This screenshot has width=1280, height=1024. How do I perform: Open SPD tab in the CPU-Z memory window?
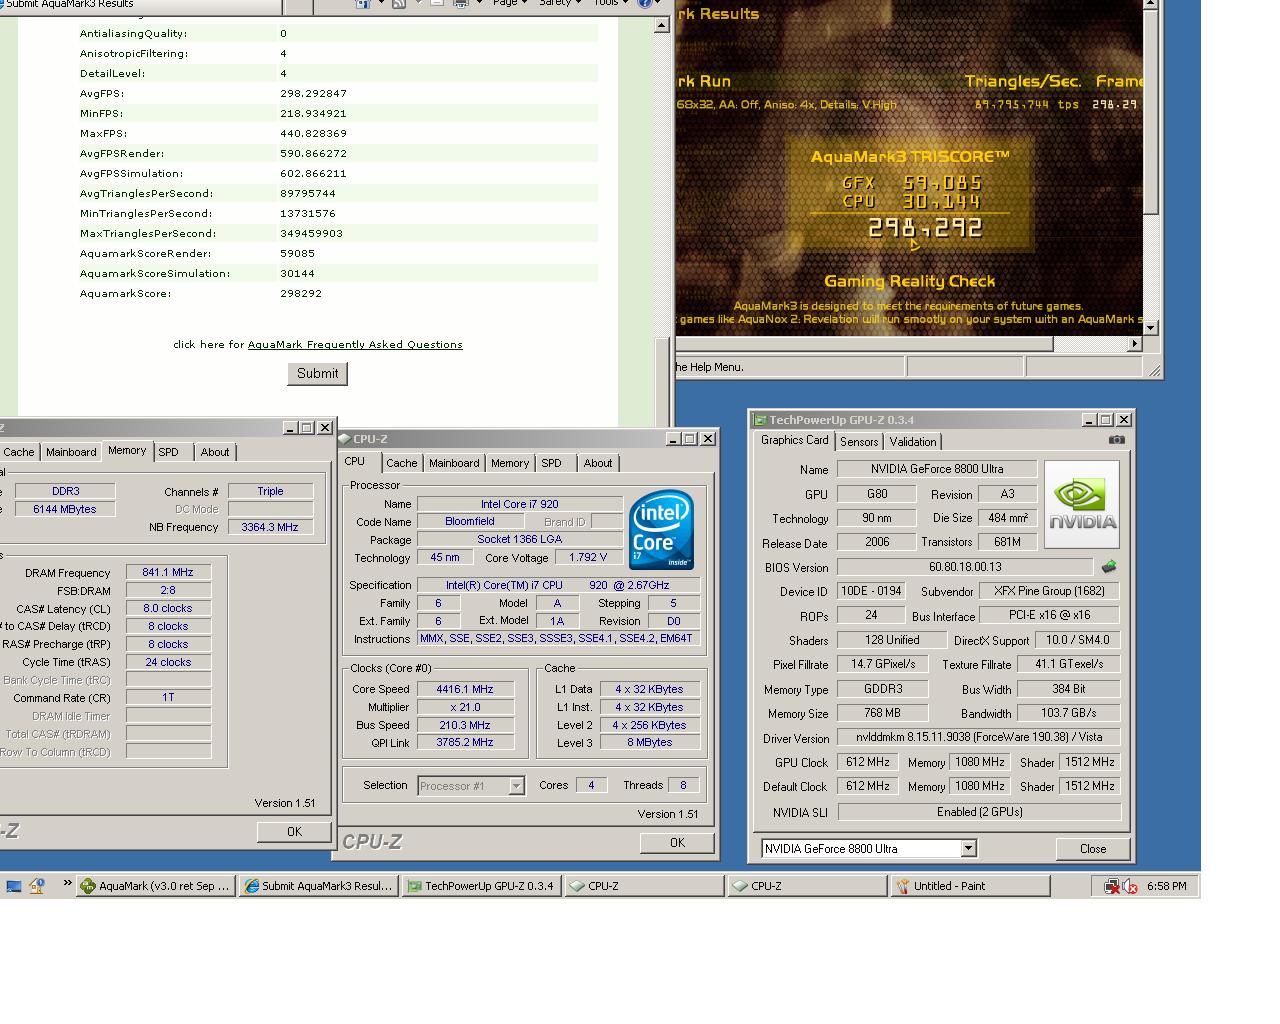169,452
